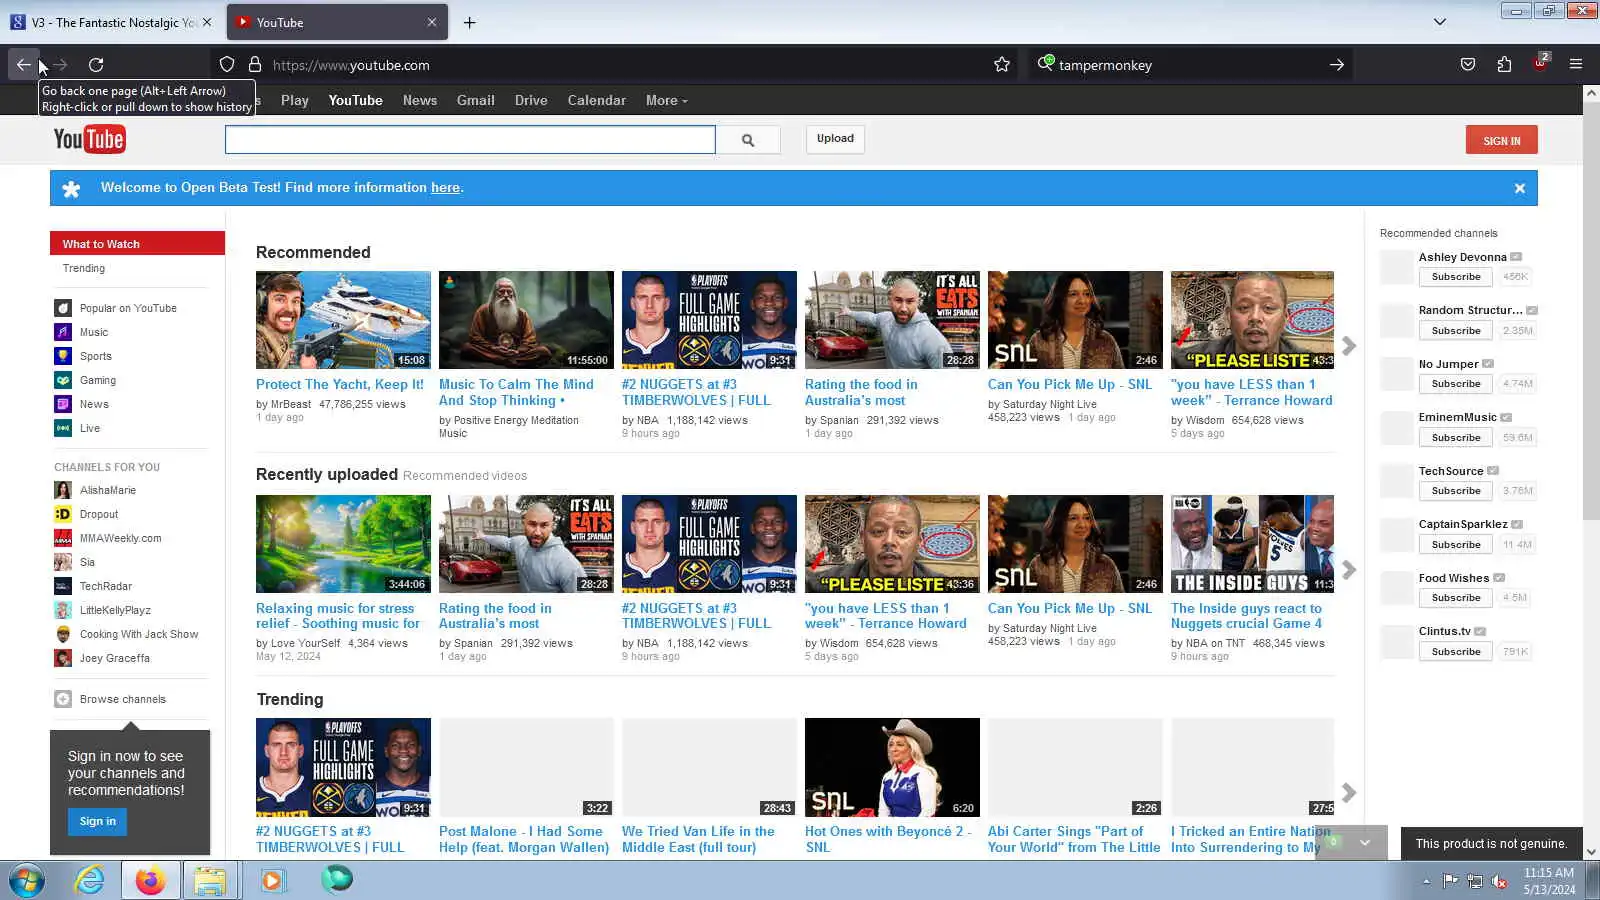The height and width of the screenshot is (900, 1600).
Task: Open the Firefox application menu
Action: click(x=1576, y=65)
